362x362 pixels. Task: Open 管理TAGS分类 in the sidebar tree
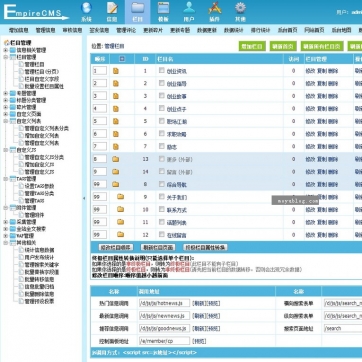[x=39, y=193]
